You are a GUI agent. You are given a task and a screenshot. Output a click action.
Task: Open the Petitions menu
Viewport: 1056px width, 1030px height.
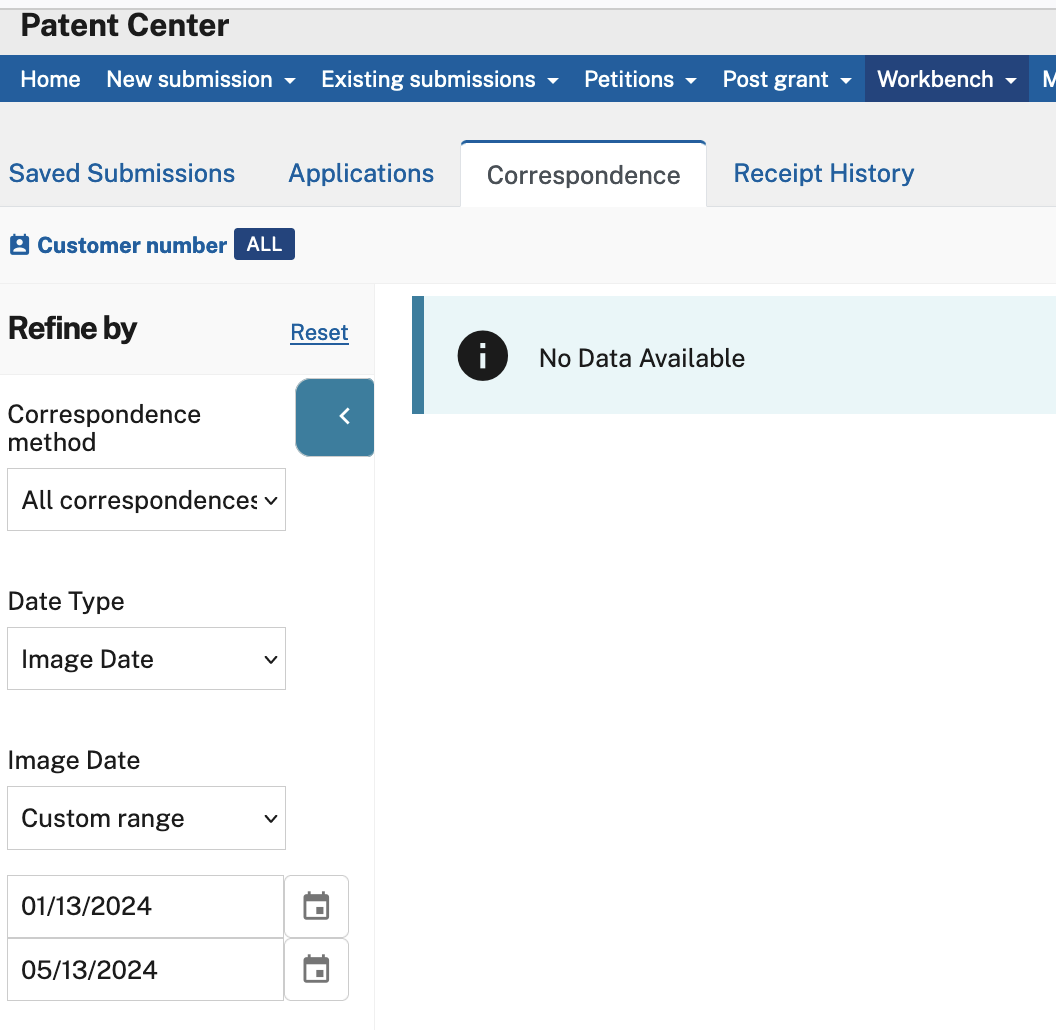click(x=640, y=79)
